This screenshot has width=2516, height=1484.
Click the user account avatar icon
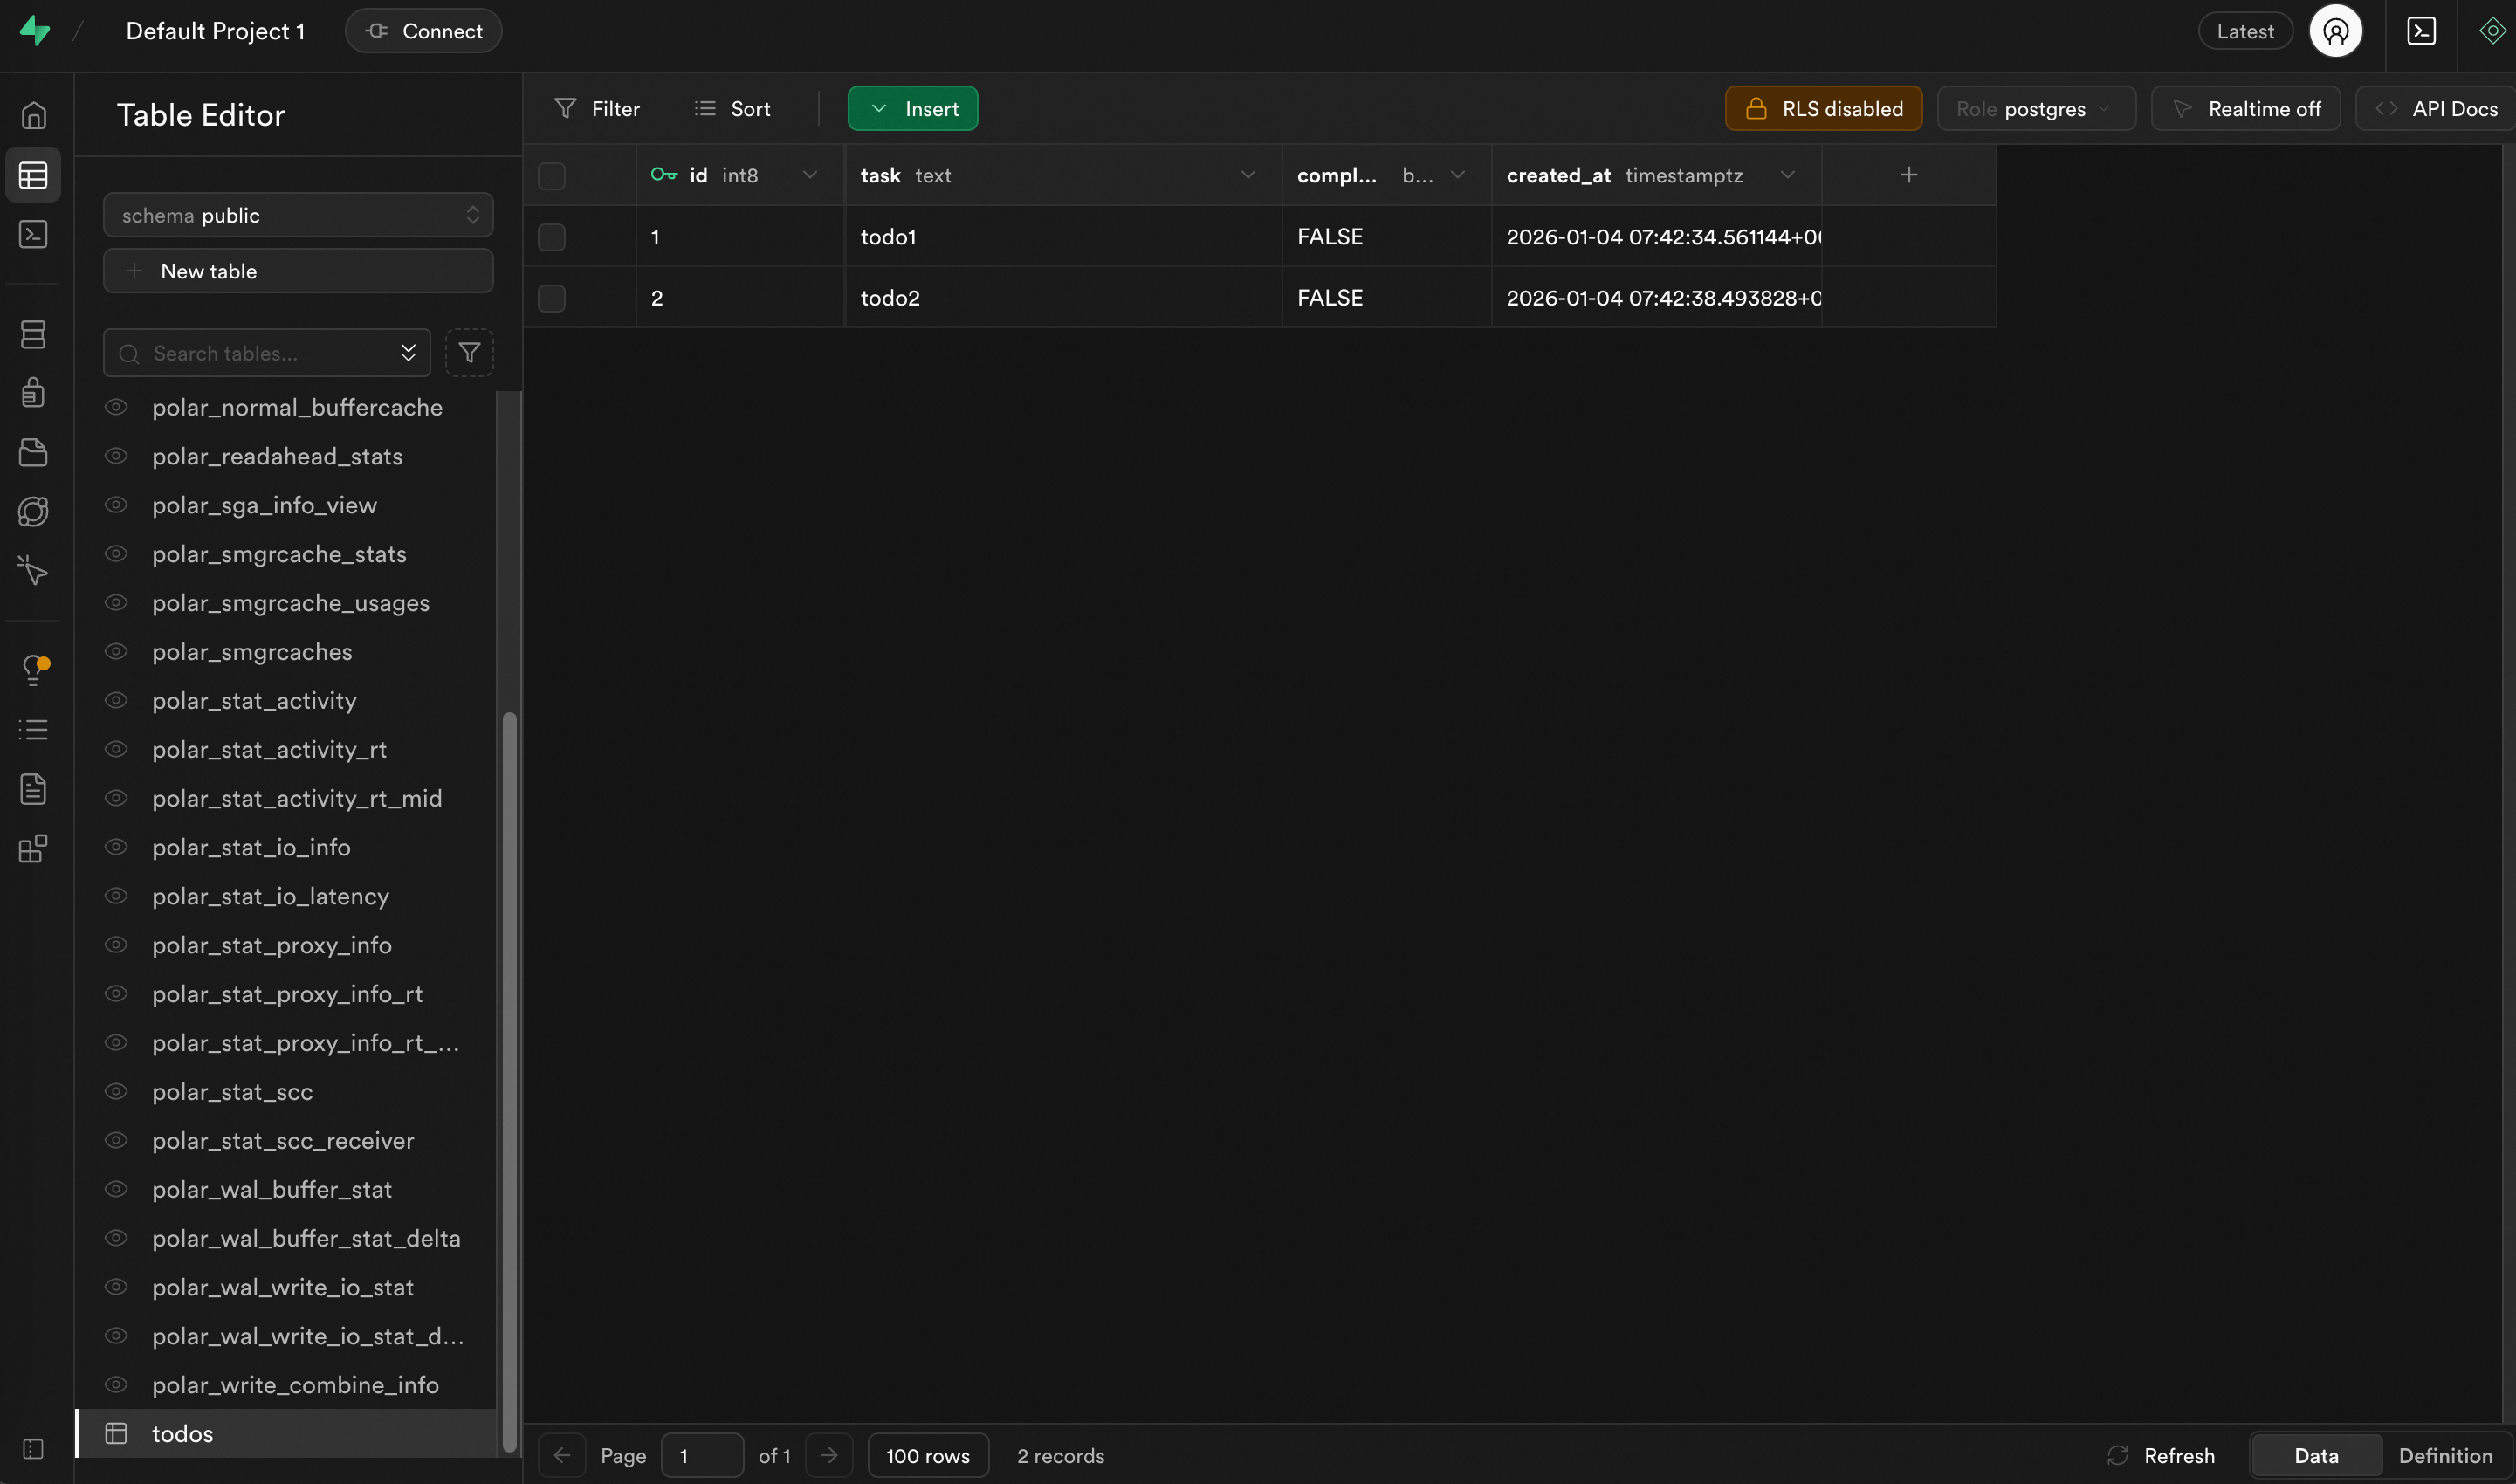(x=2335, y=31)
